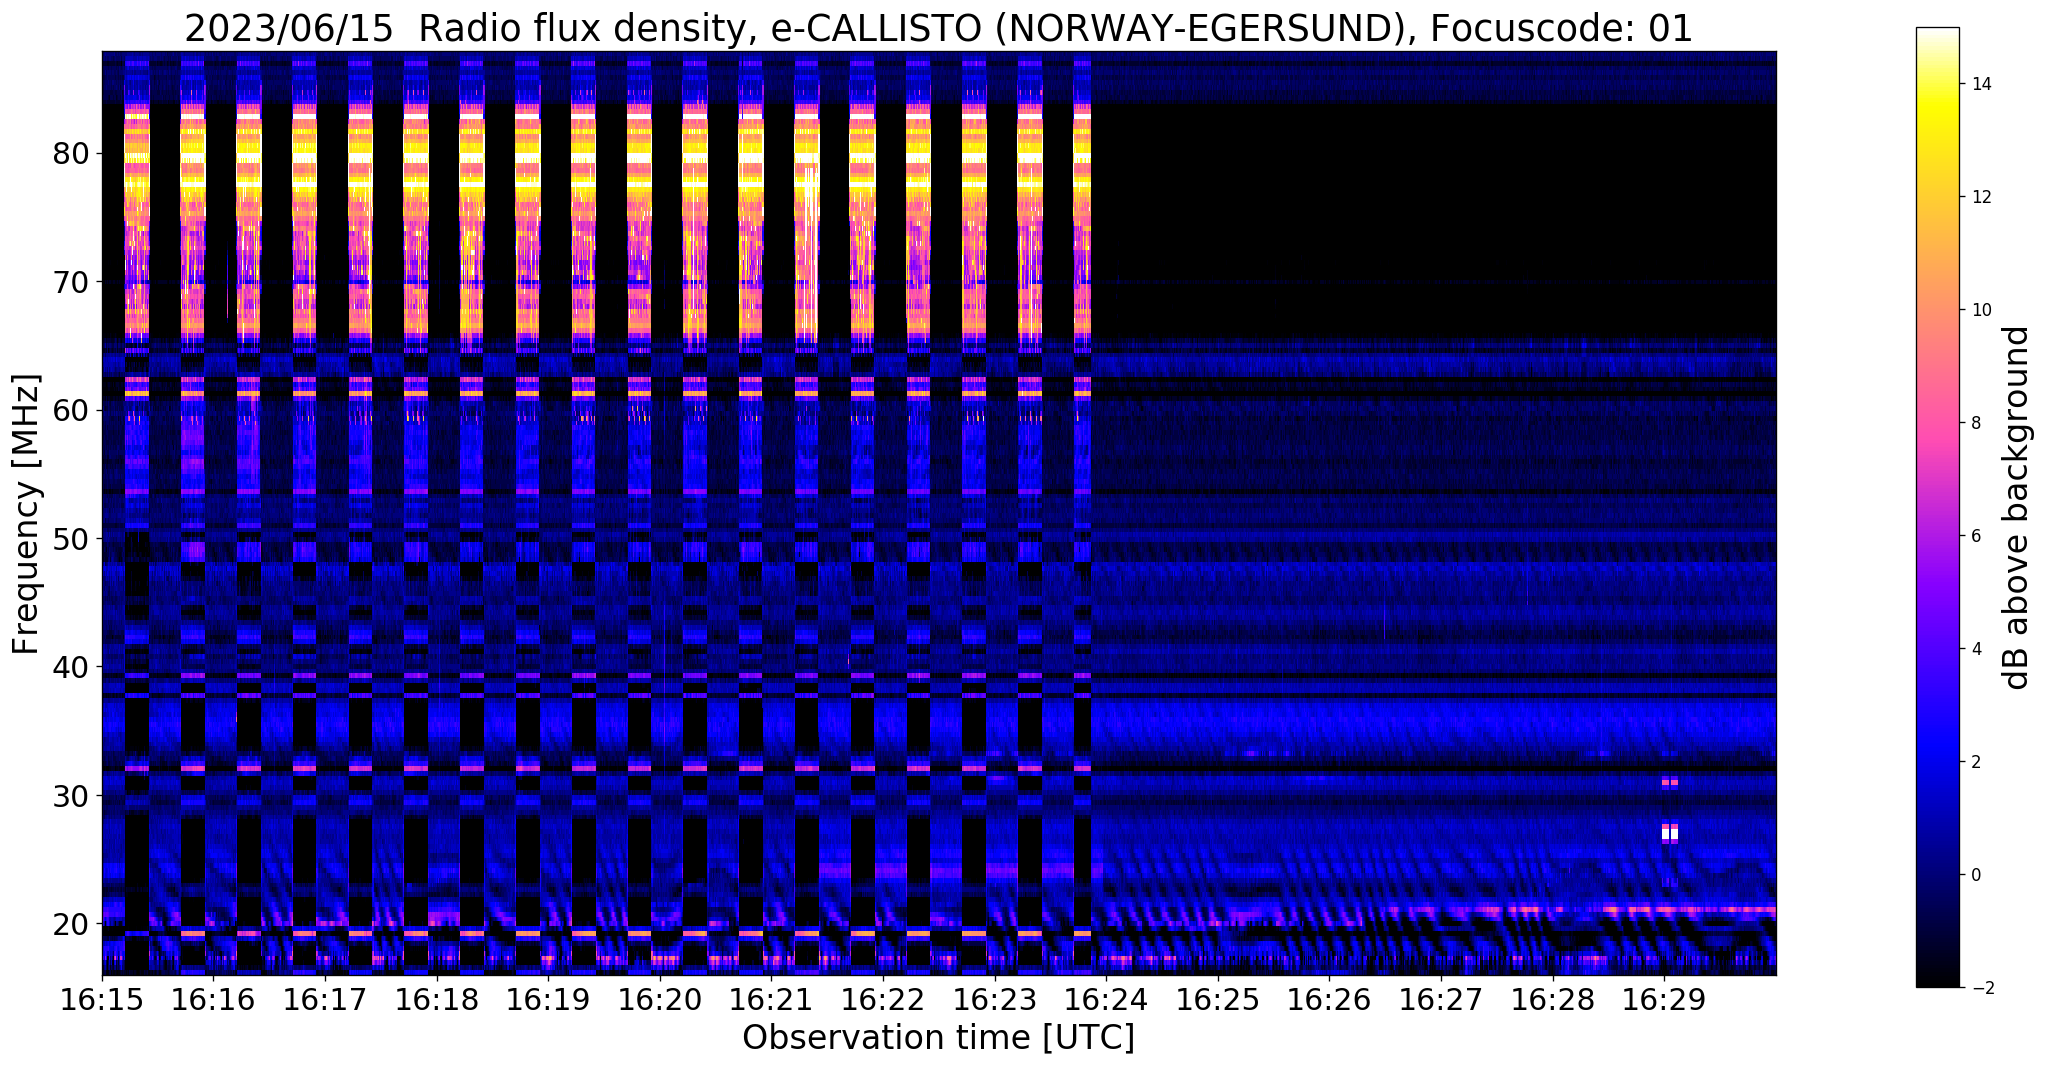Click the 16:23 time tick label
2047x1067 pixels.
995,999
